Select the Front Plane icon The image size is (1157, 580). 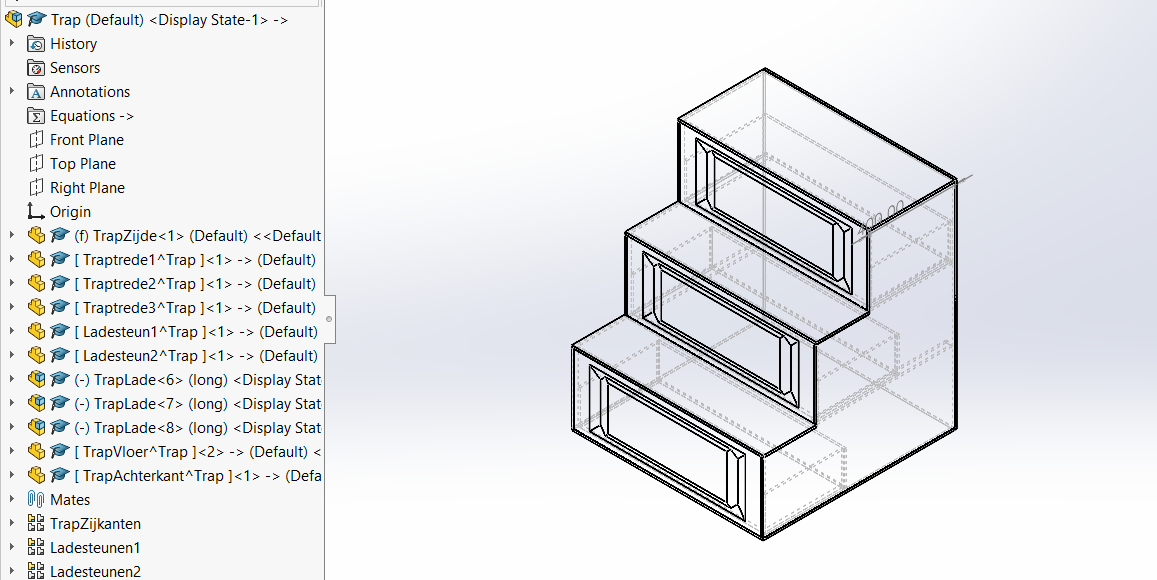point(36,140)
